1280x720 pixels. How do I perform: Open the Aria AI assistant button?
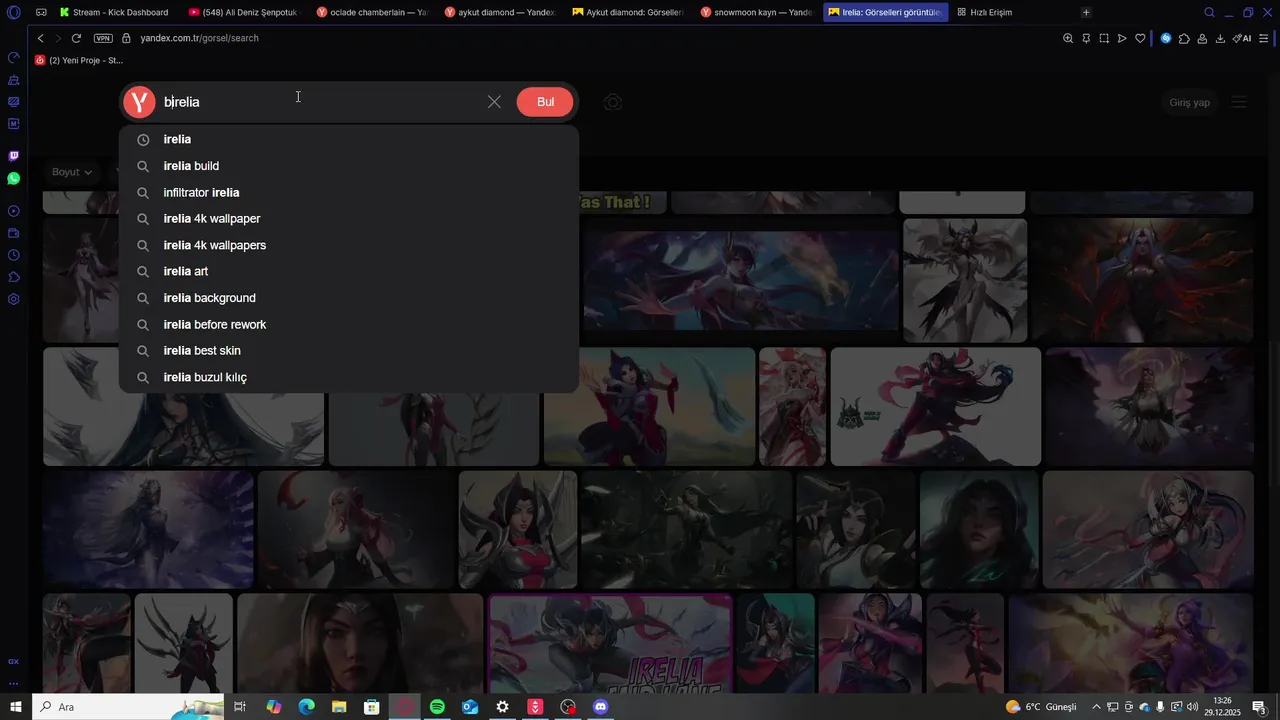click(x=1242, y=38)
